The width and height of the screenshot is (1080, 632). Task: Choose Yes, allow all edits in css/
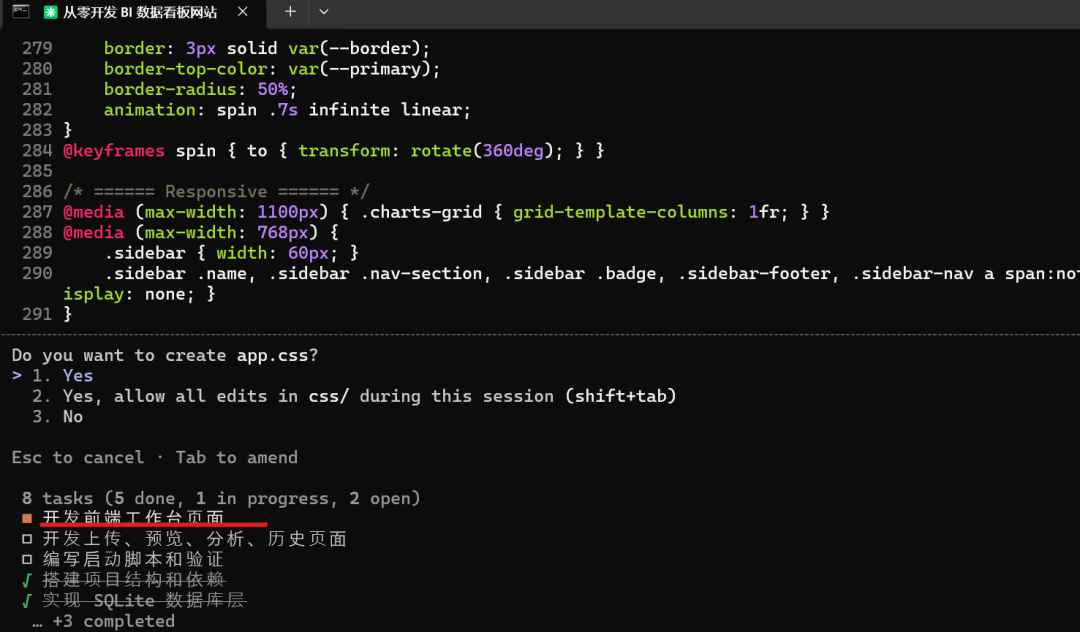tap(354, 397)
